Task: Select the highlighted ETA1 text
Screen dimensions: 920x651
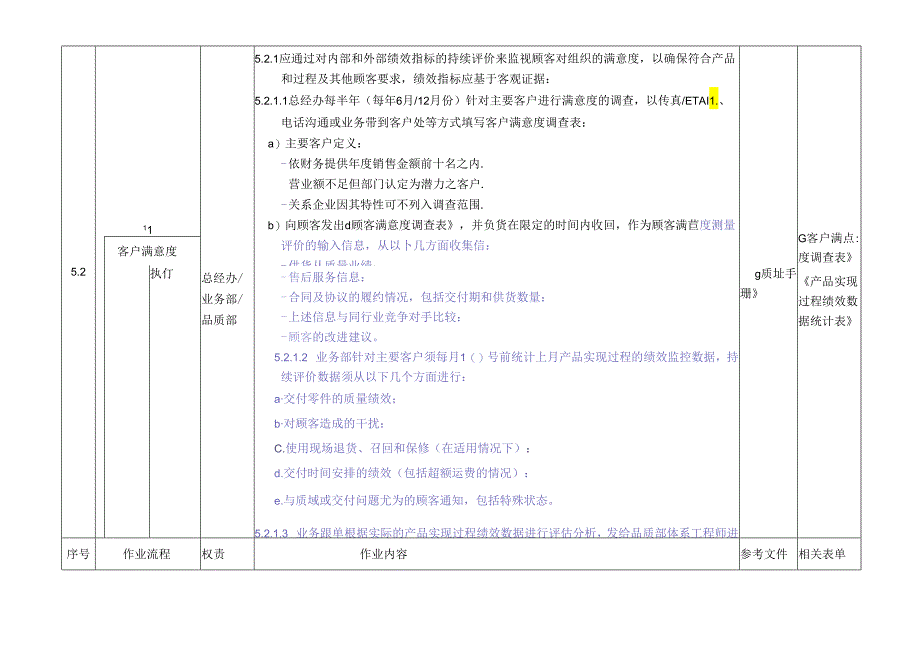Action: 707,98
